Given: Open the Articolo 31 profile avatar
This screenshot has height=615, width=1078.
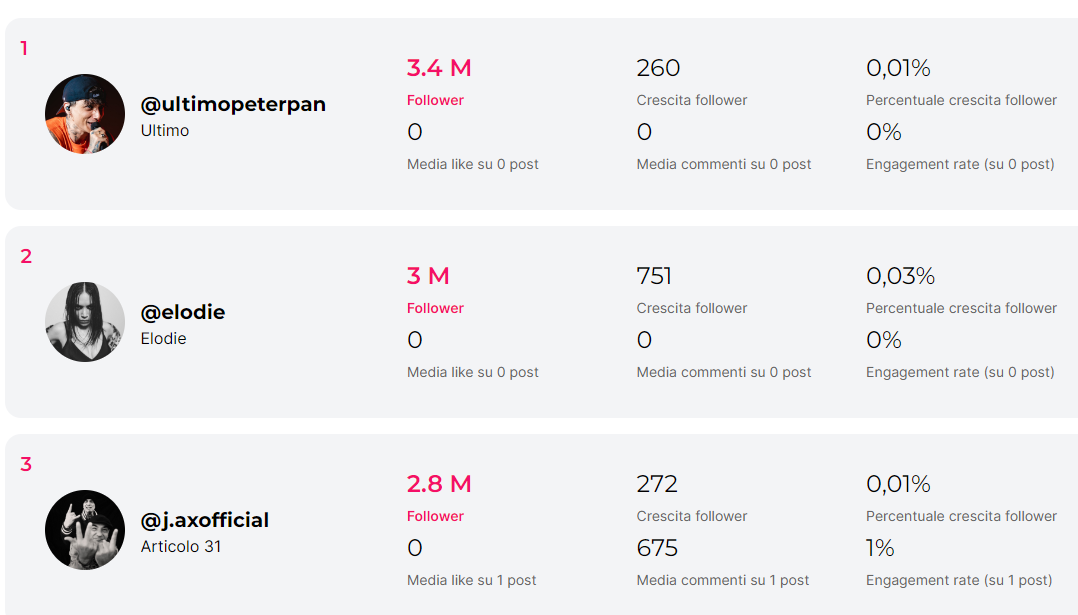Looking at the screenshot, I should (85, 530).
